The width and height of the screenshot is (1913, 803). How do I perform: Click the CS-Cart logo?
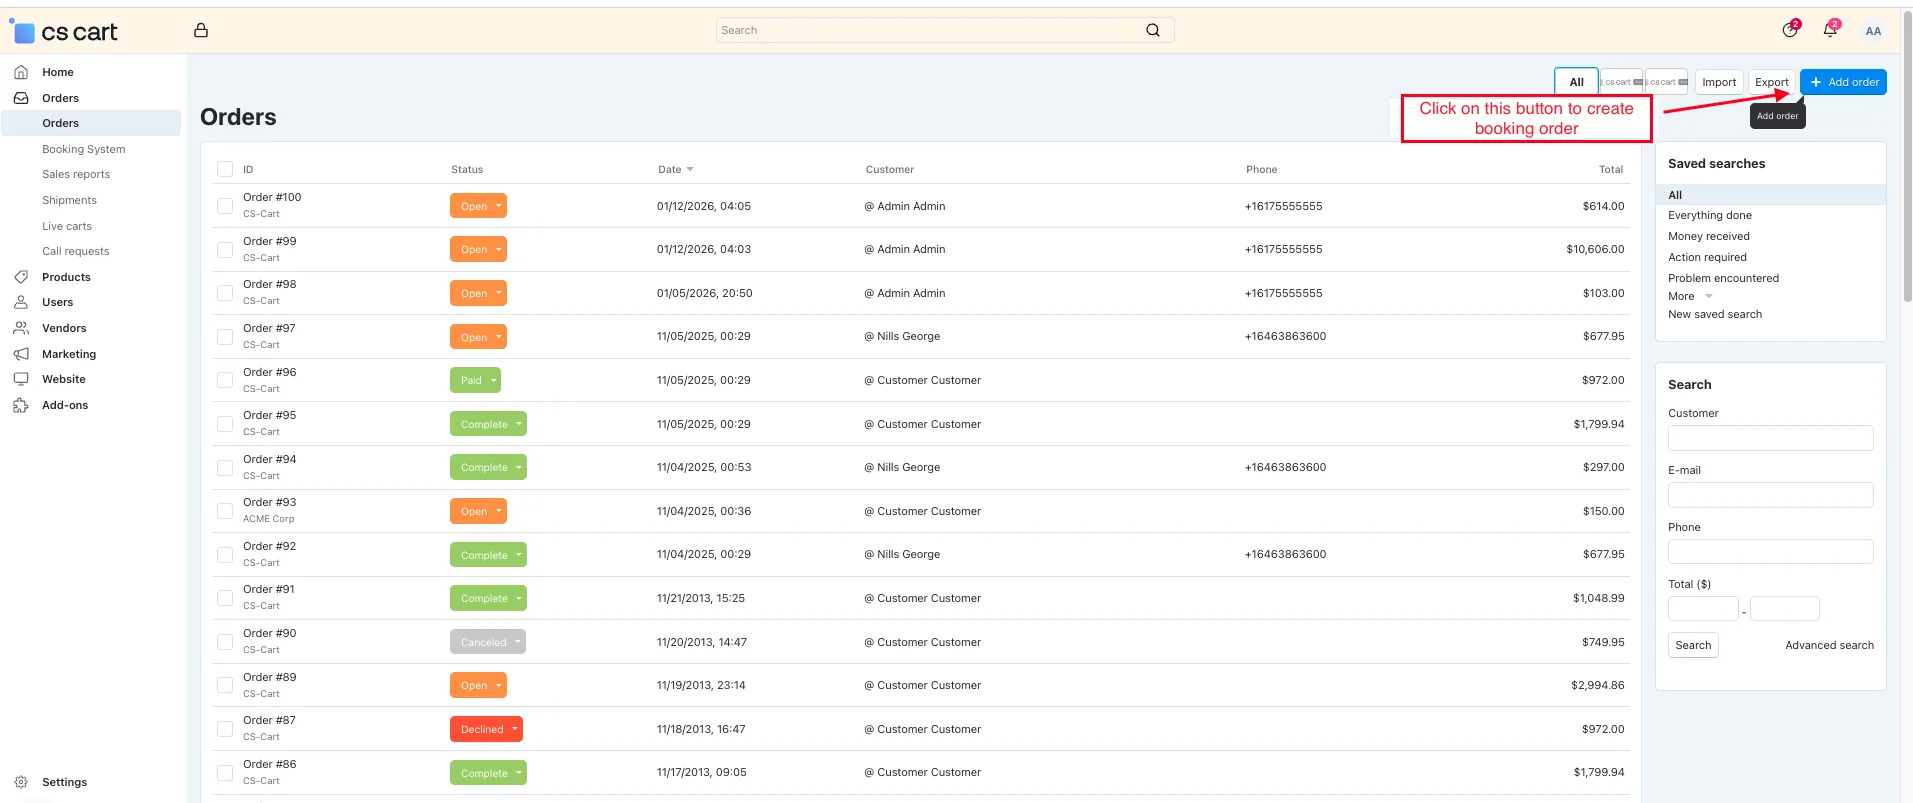[64, 32]
